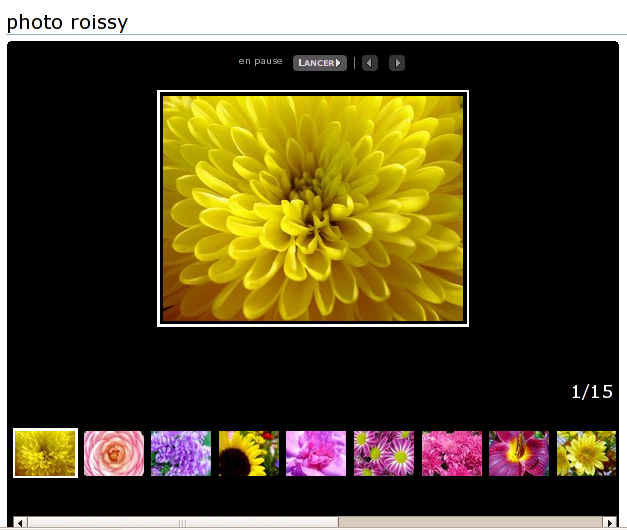
Task: Click the horizontal scrollbar left arrow
Action: (20, 522)
